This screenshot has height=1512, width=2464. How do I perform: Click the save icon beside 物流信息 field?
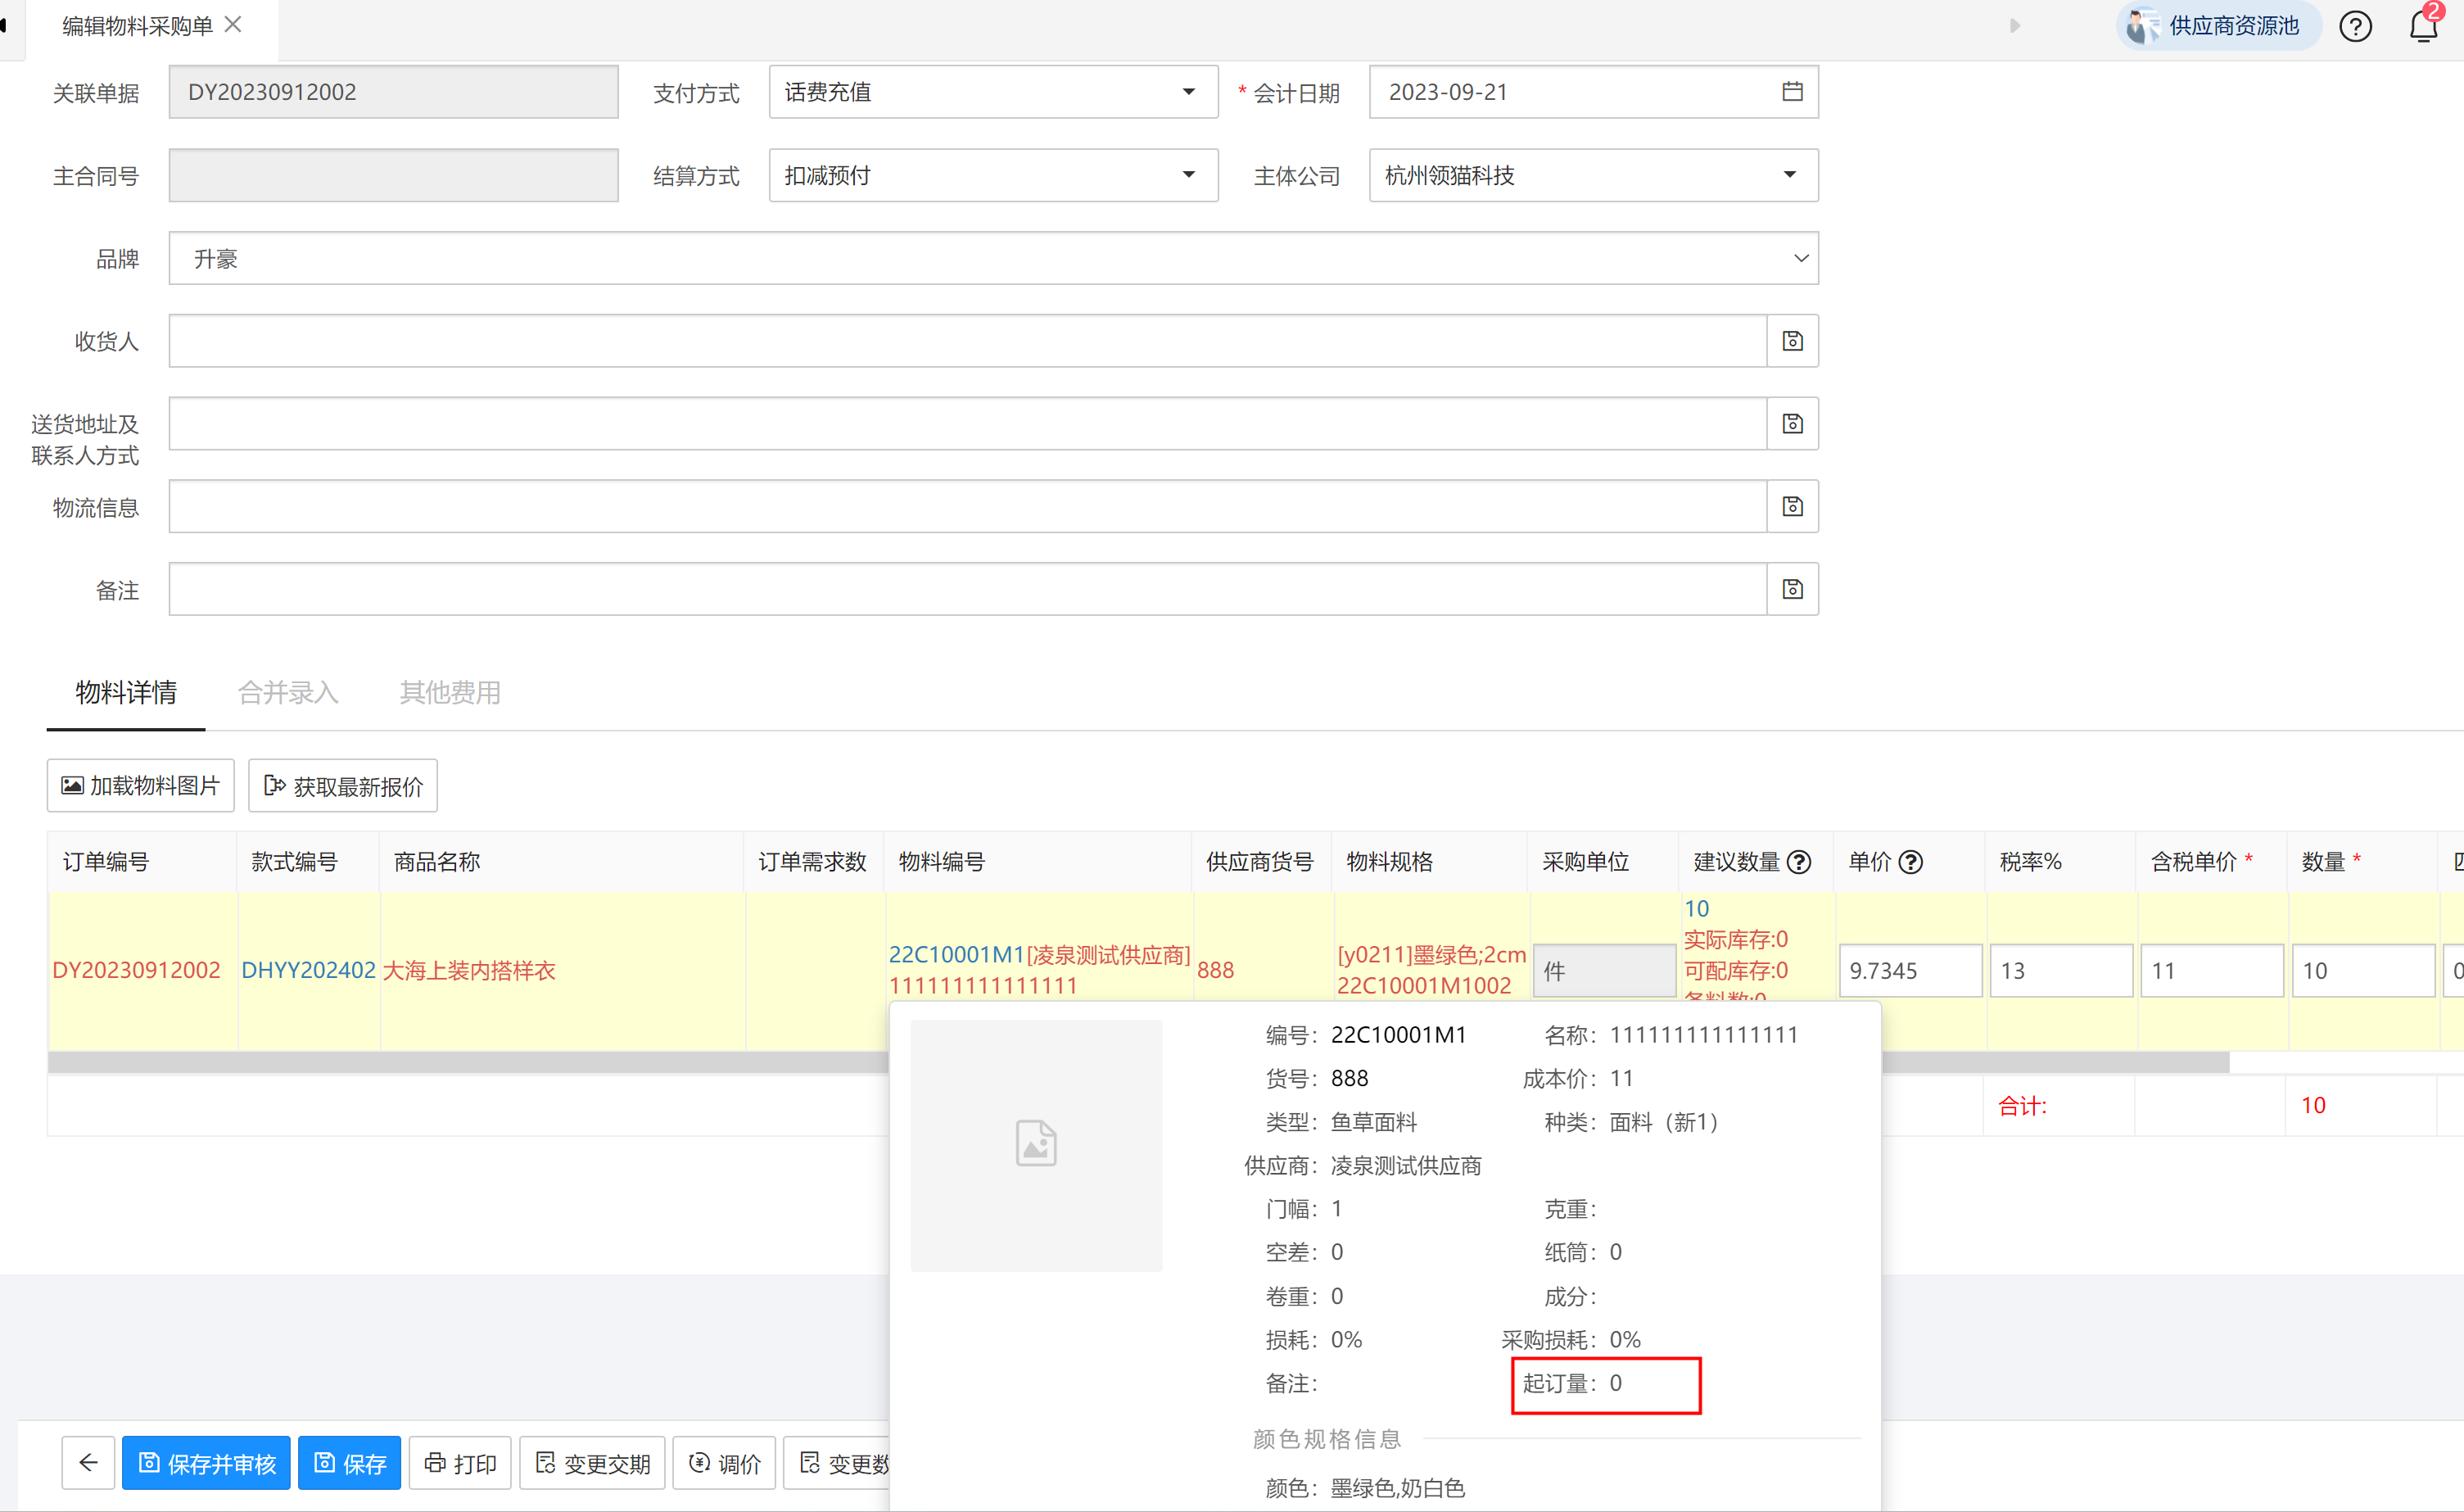click(1792, 507)
